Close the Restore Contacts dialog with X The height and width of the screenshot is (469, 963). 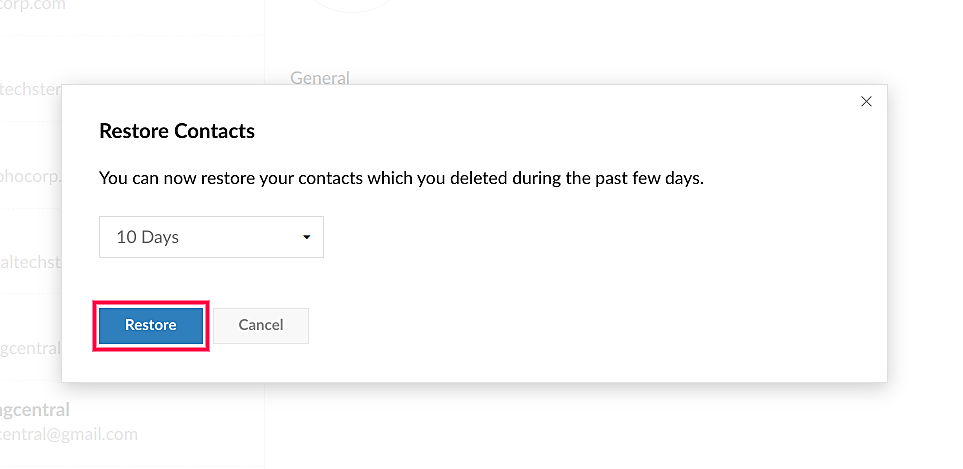[x=866, y=101]
